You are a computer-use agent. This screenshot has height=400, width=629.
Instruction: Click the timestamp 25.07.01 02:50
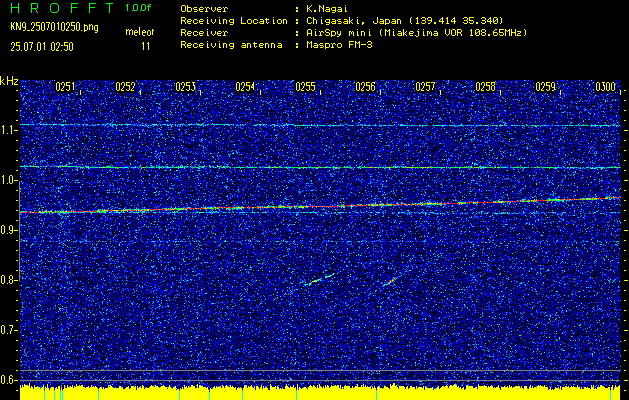42,47
